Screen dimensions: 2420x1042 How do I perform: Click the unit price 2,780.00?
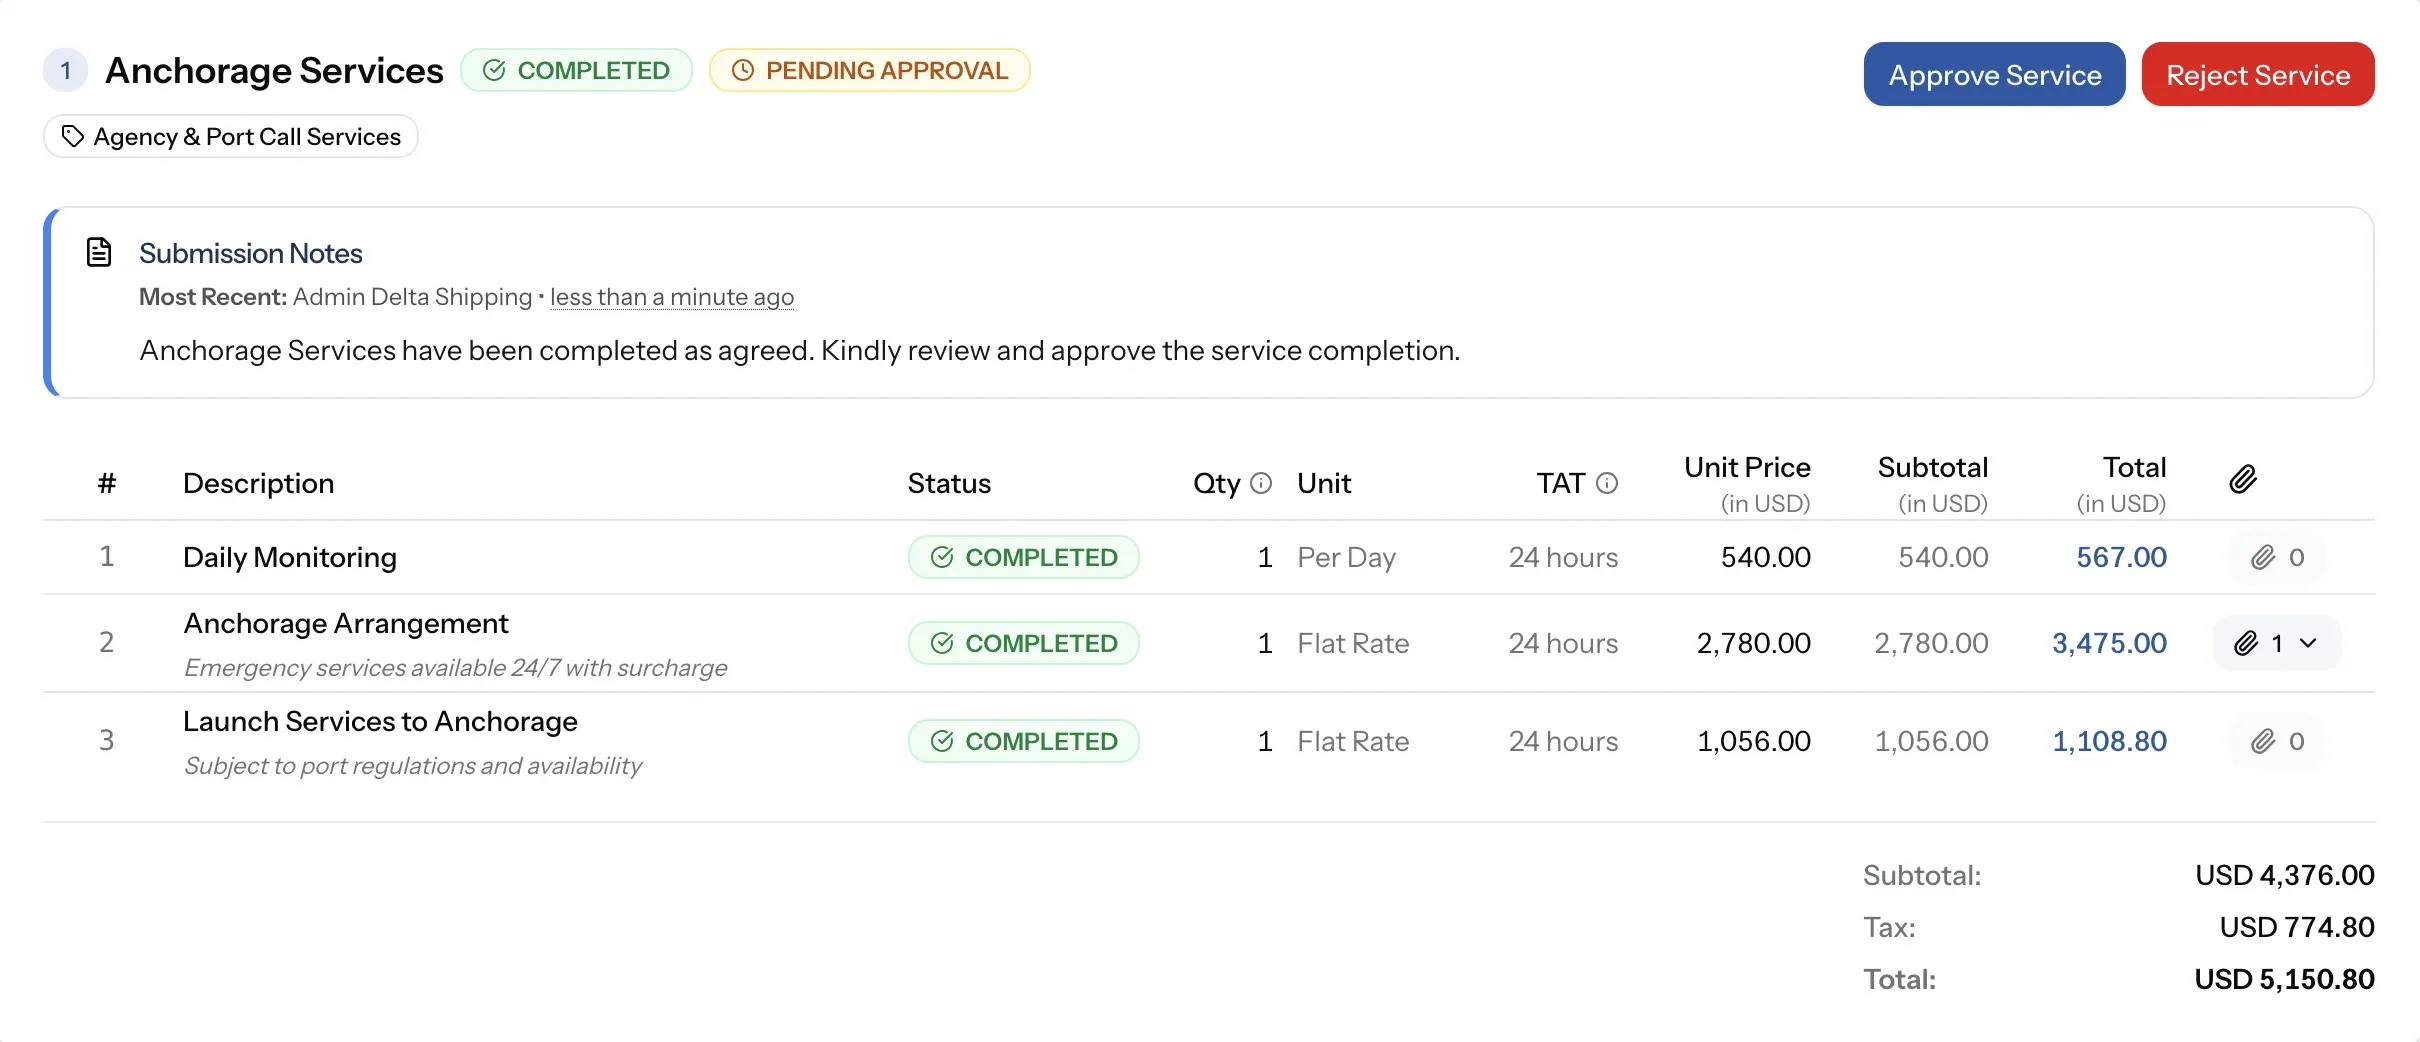coord(1753,643)
